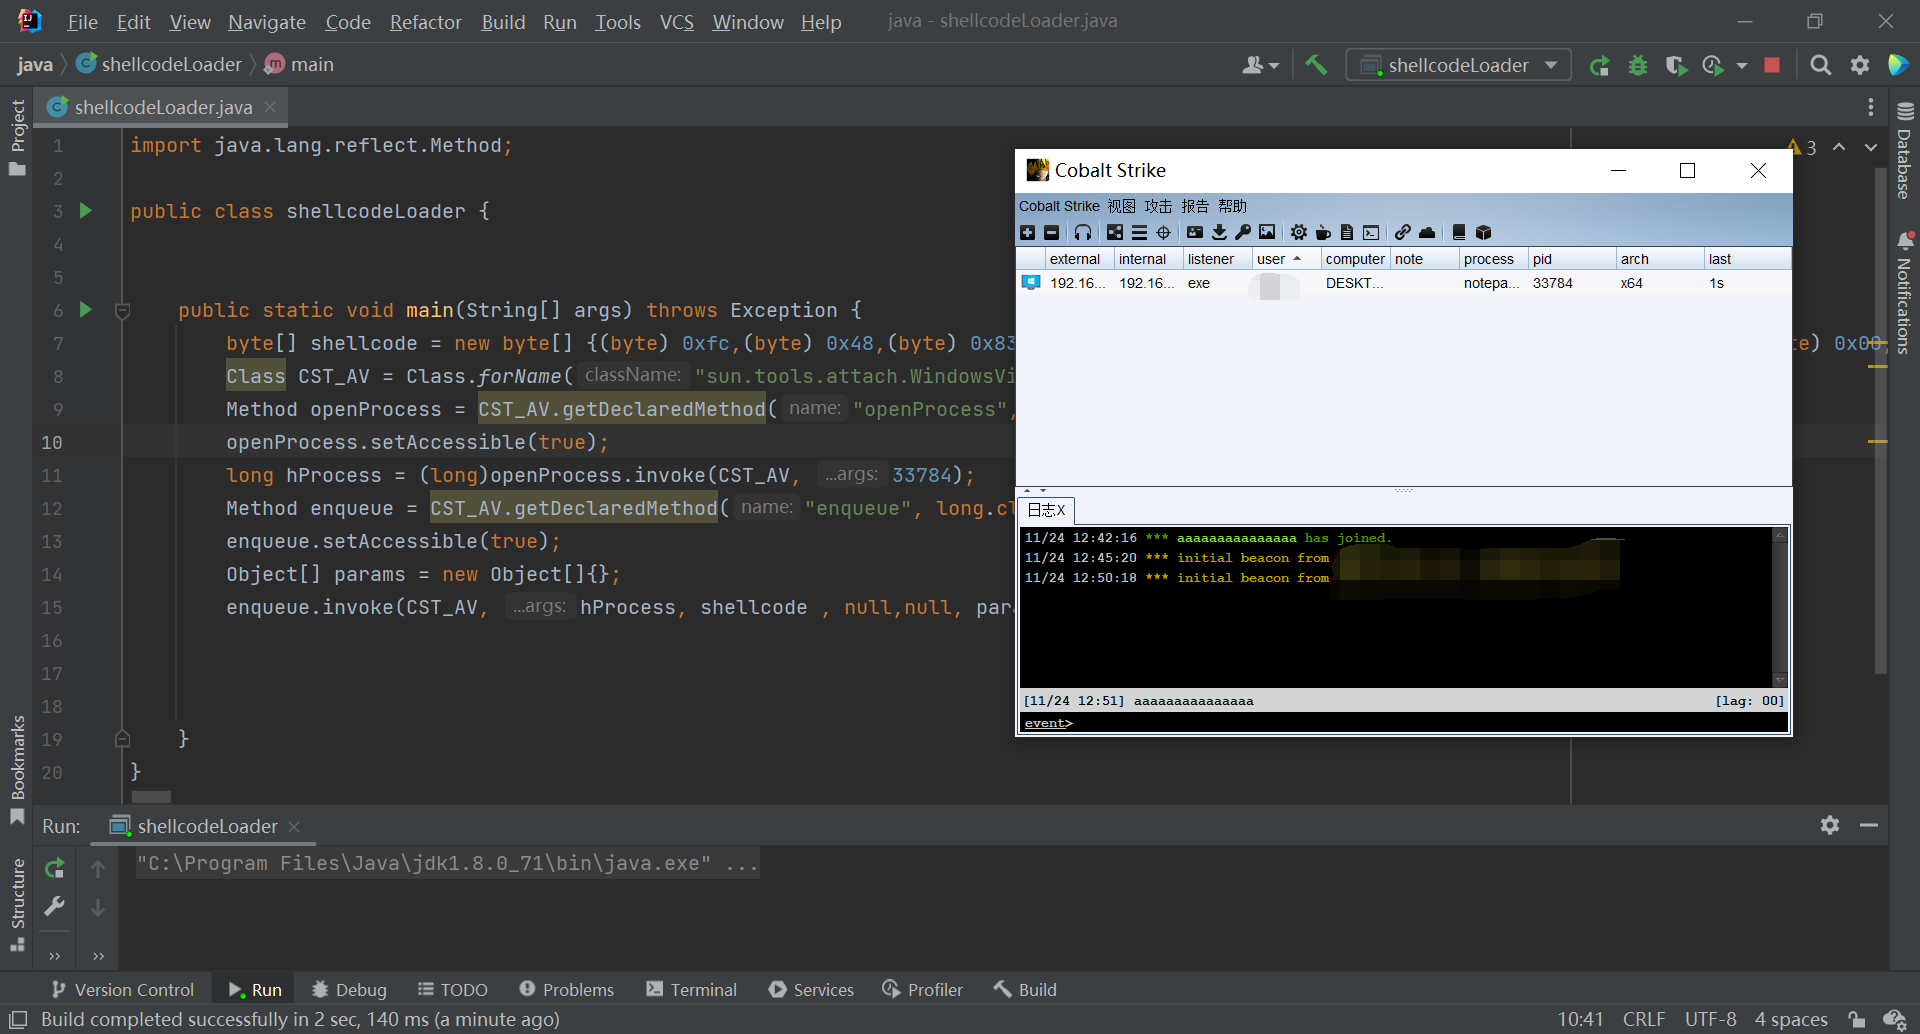Open 4 spaces indent selector
The image size is (1920, 1034).
coord(1791,1019)
